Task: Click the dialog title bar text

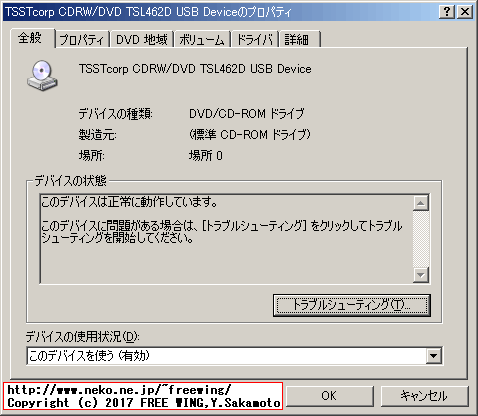Action: pyautogui.click(x=148, y=13)
